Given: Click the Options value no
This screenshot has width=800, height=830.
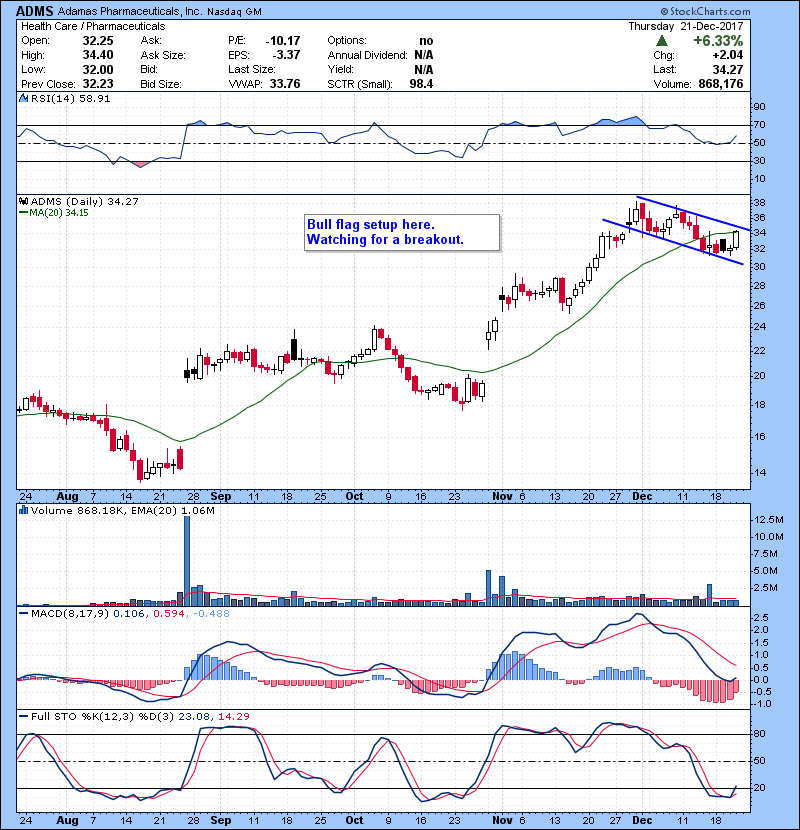Looking at the screenshot, I should tap(426, 41).
